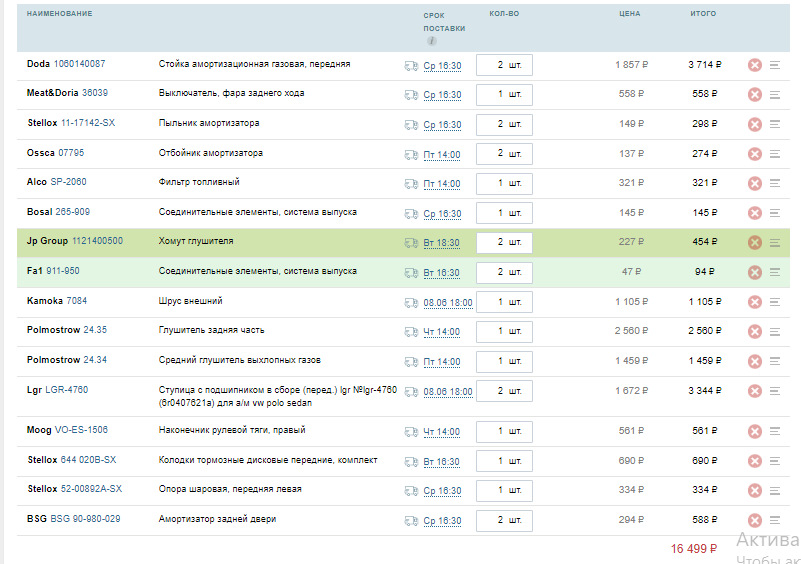The width and height of the screenshot is (801, 564).
Task: Click truck icon in Kamoka 7084 row
Action: click(411, 303)
